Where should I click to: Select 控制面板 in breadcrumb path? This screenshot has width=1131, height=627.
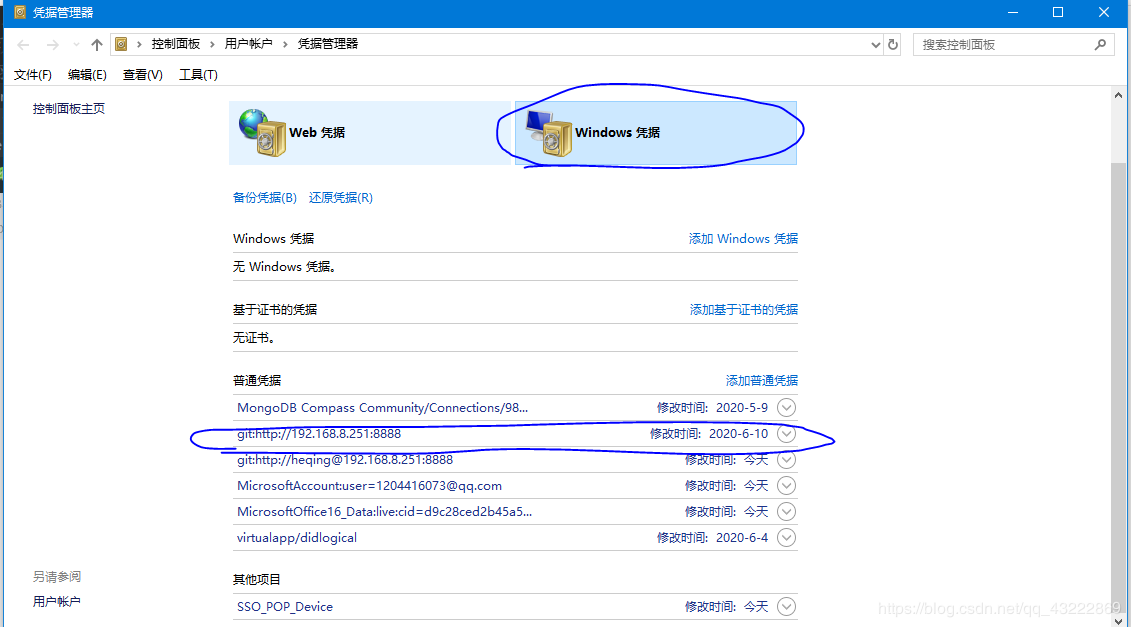(176, 44)
